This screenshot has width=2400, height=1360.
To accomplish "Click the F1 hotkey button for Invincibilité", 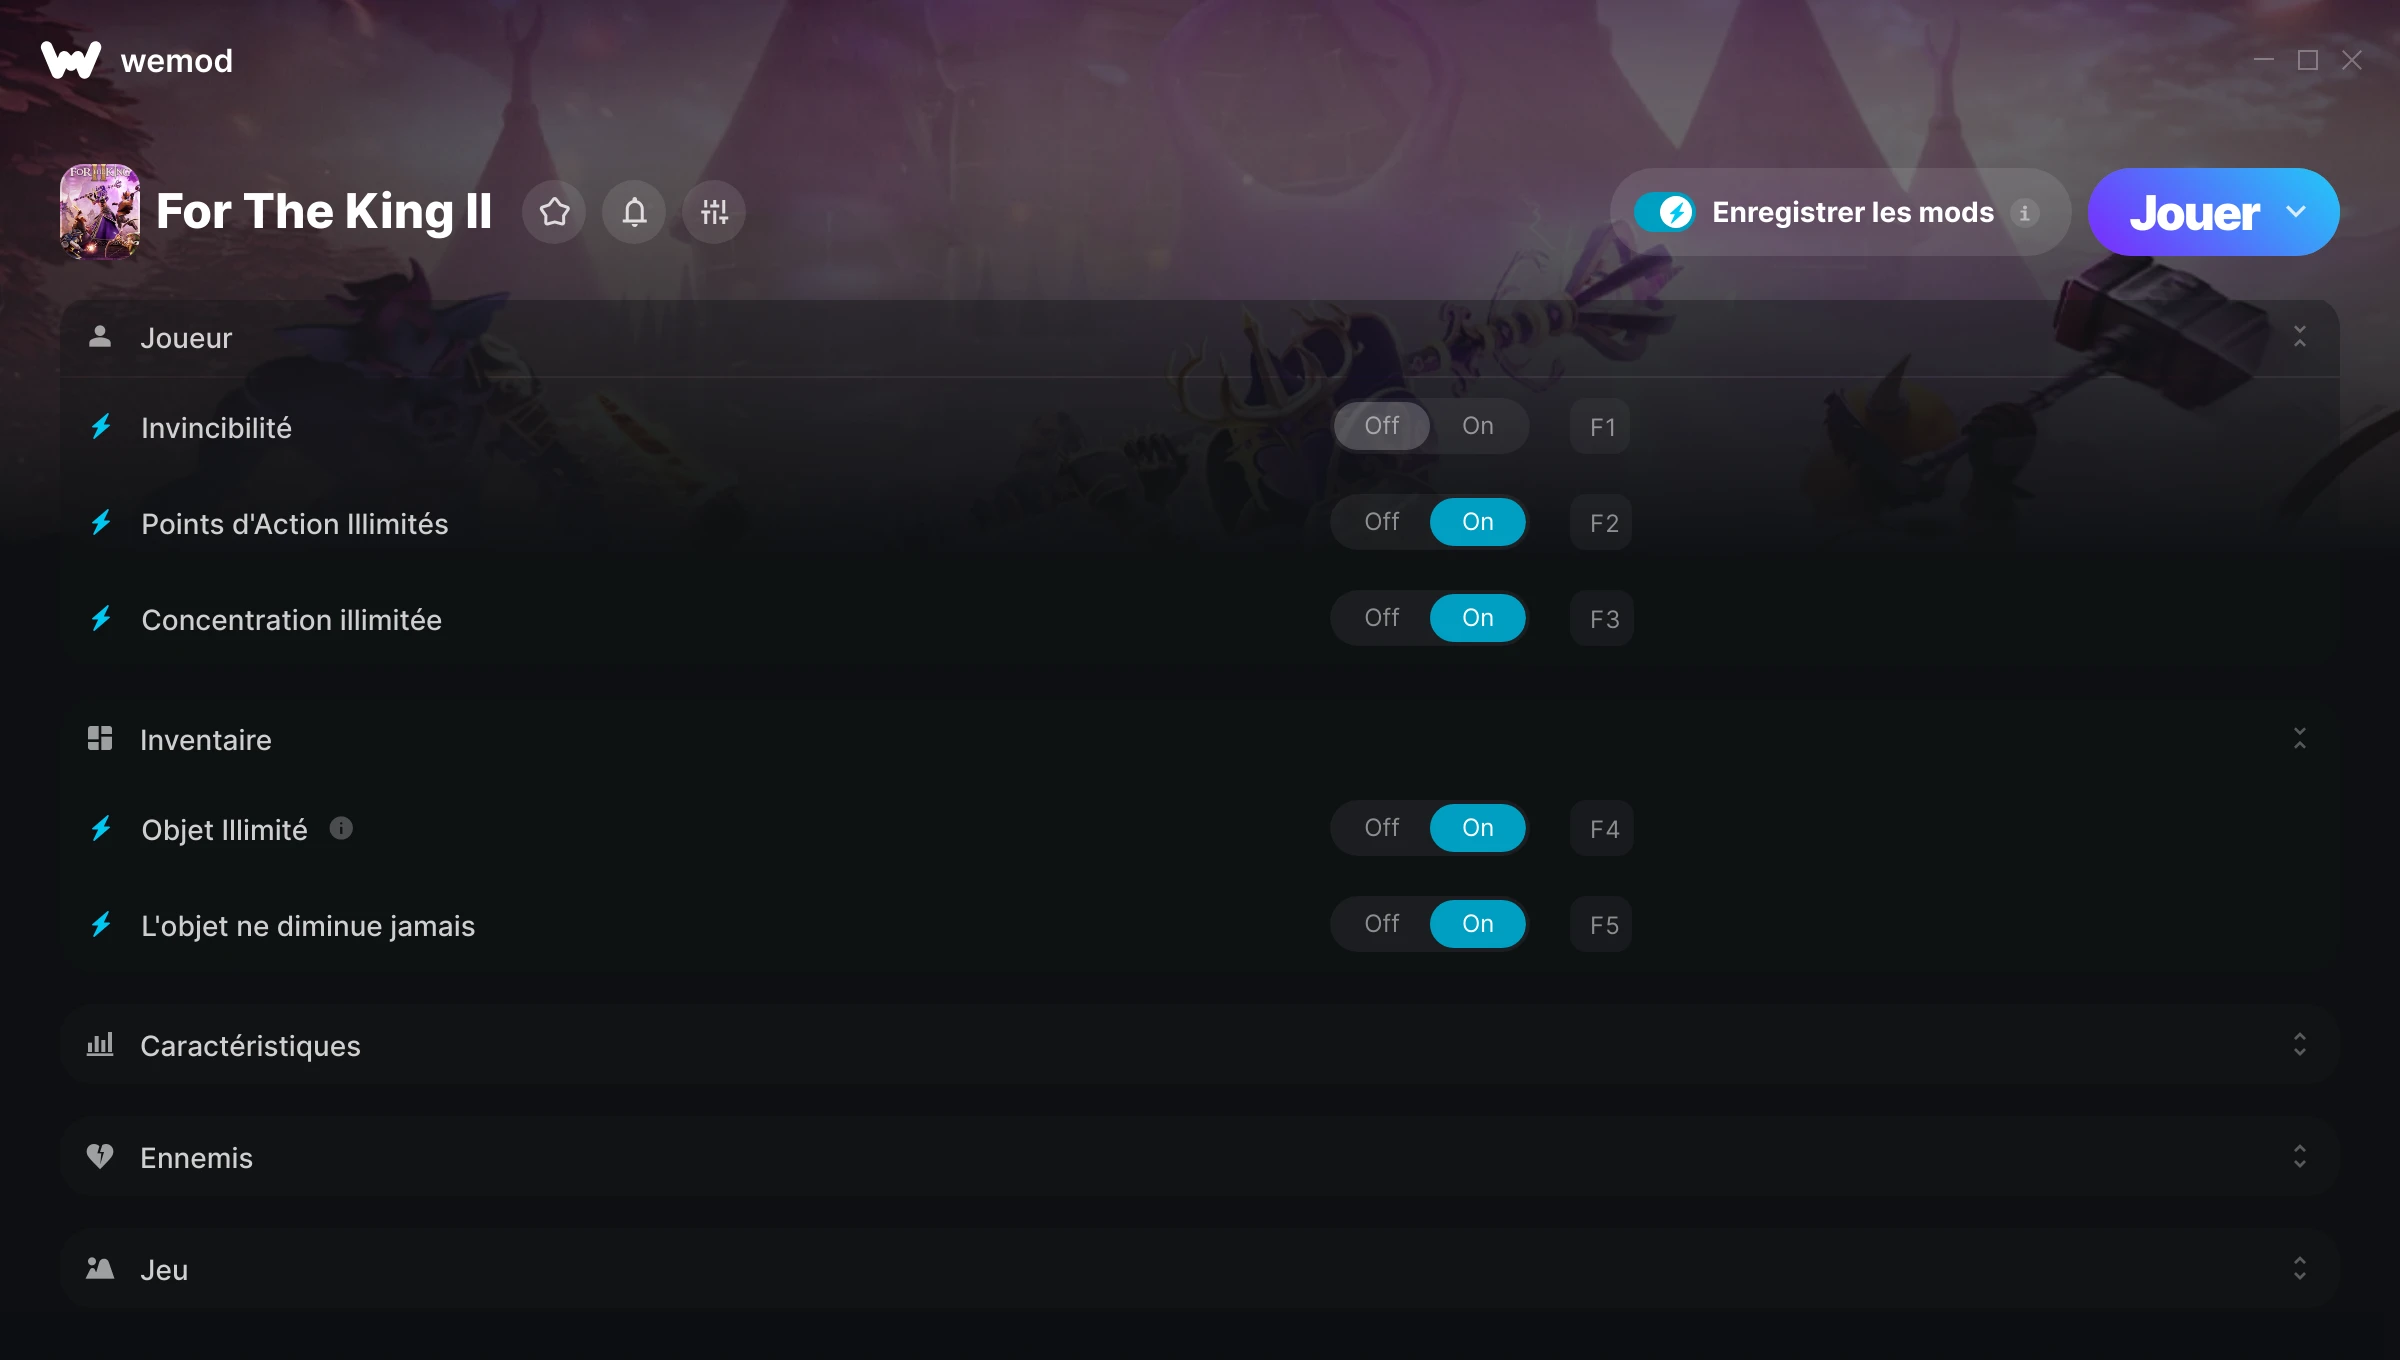I will click(x=1601, y=426).
